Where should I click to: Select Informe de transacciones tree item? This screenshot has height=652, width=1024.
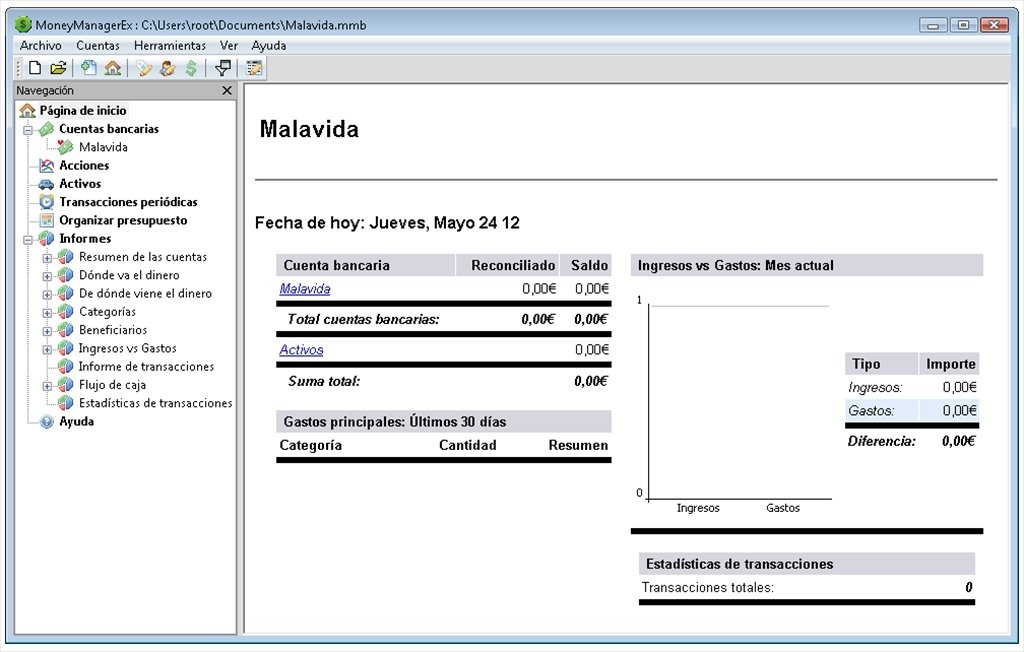[146, 367]
